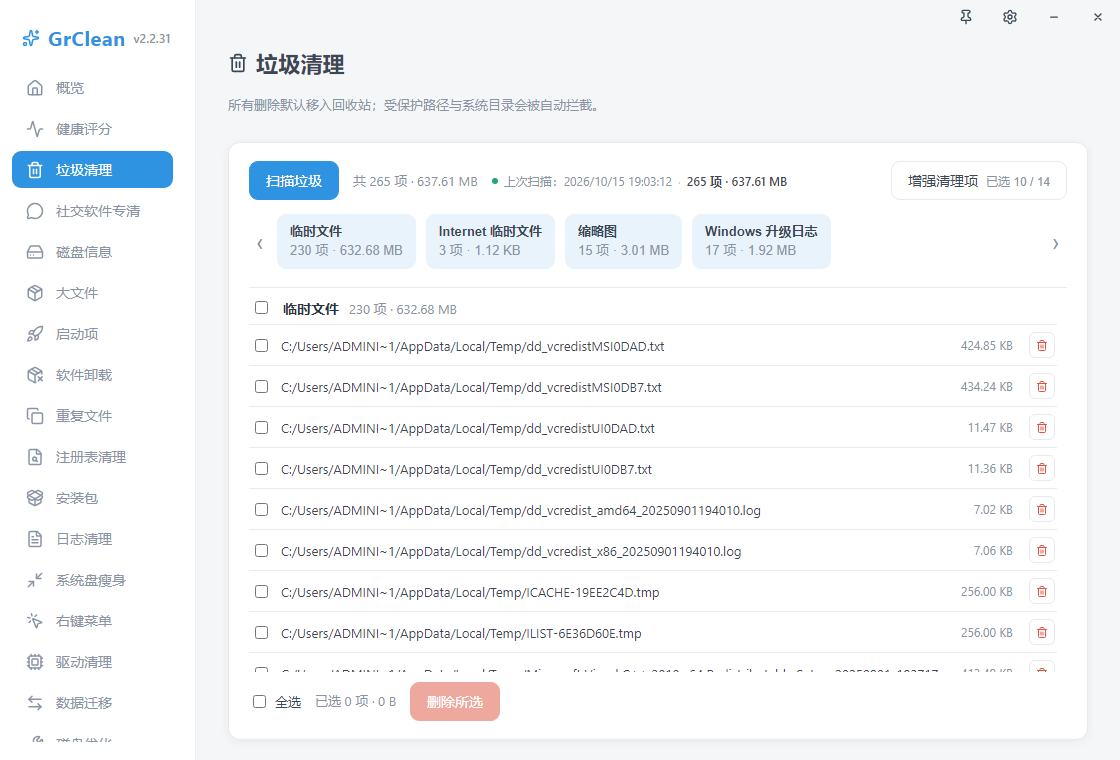Viewport: 1120px width, 760px height.
Task: Click the 数据迁移 arrows icon
Action: (35, 703)
